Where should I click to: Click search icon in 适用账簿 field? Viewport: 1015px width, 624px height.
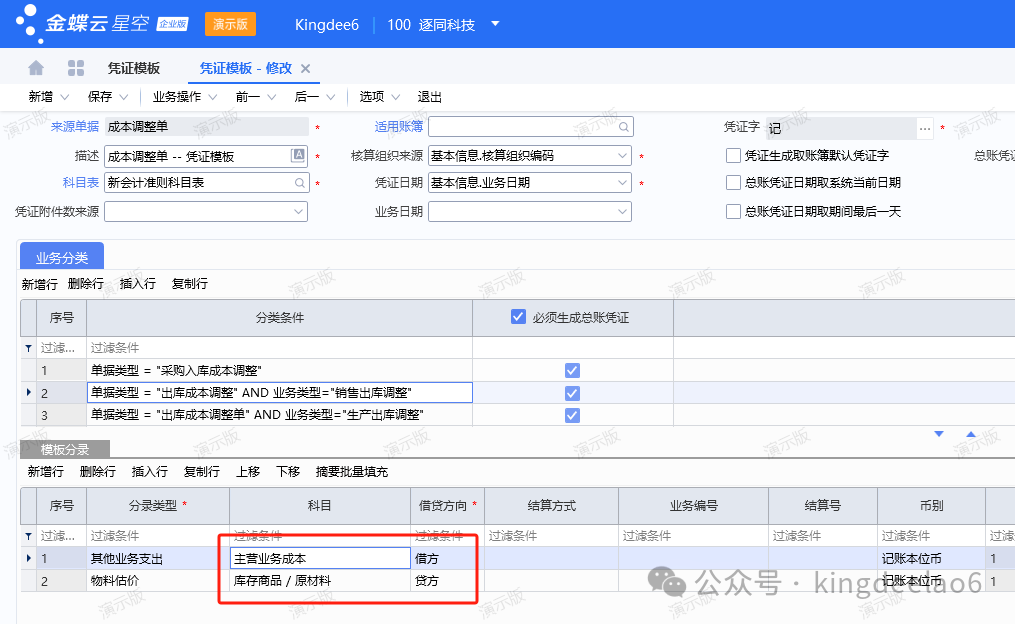pyautogui.click(x=623, y=127)
